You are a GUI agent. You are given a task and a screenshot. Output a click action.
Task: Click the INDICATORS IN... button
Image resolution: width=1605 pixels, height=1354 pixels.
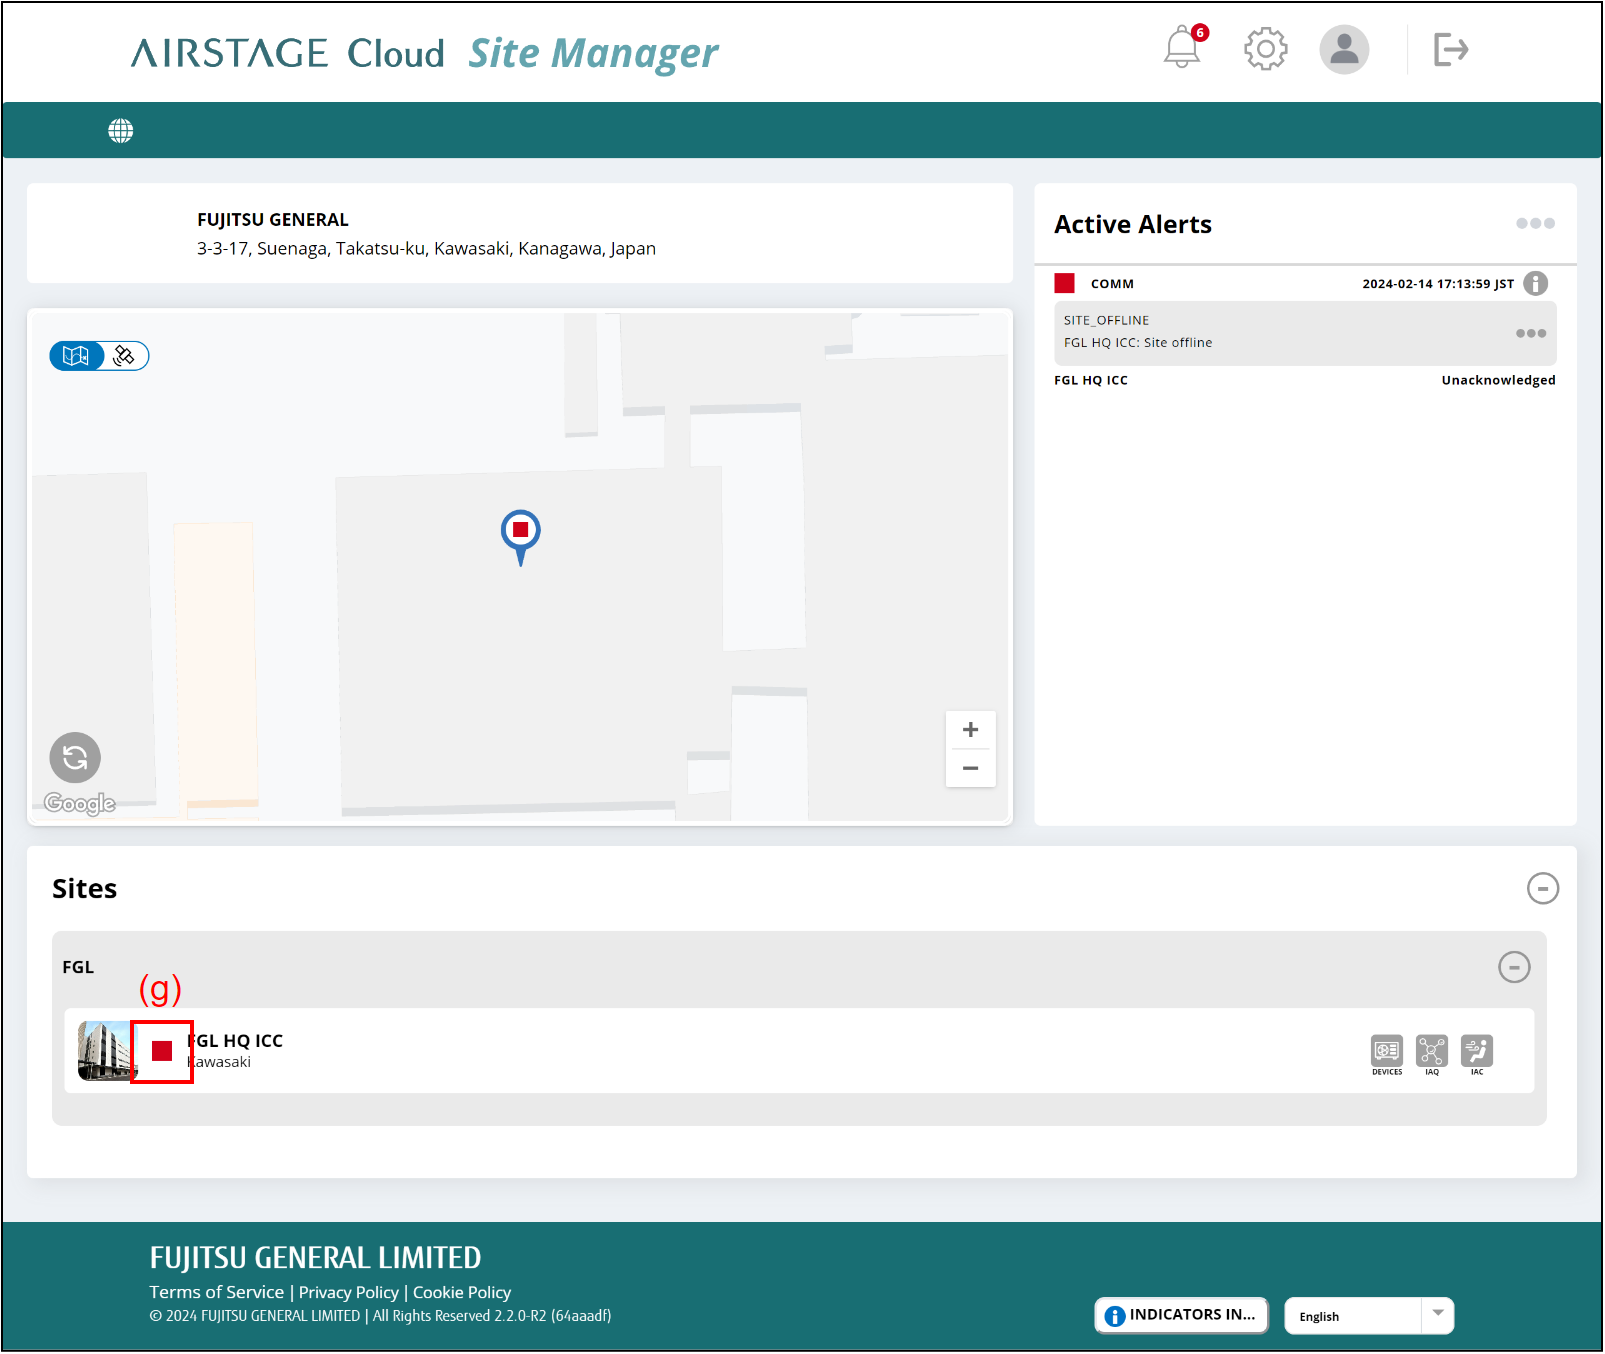click(1179, 1315)
